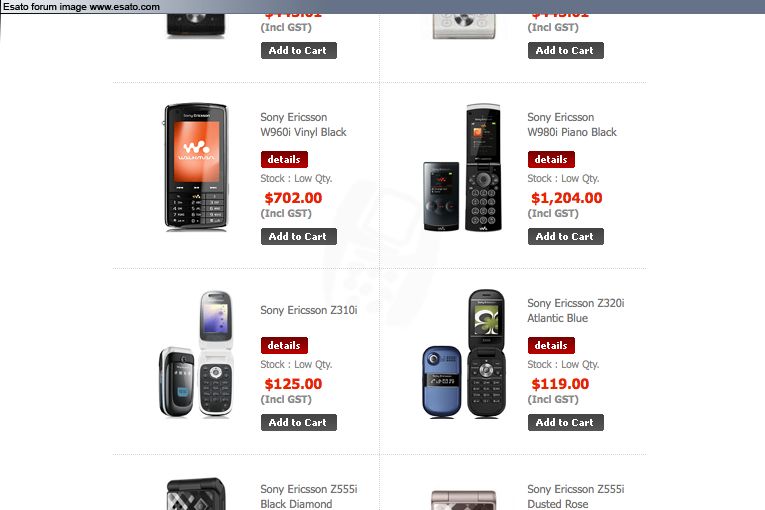Click the W980i Piano Black phone image
Viewport: 765px width, 510px height.
[462, 167]
